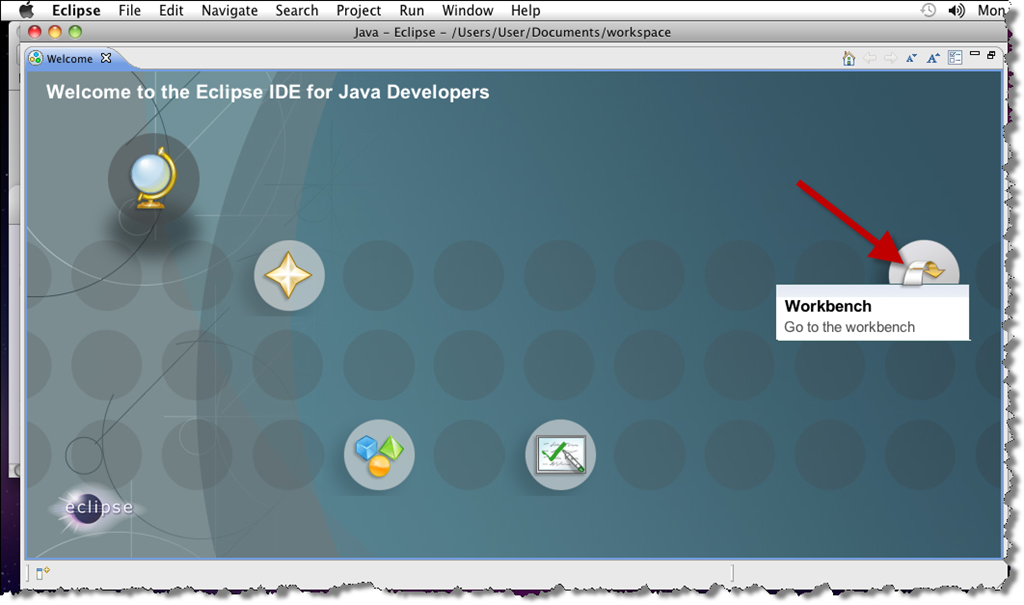The height and width of the screenshot is (605, 1024).
Task: Open the Customize page toolbar icon
Action: point(955,57)
